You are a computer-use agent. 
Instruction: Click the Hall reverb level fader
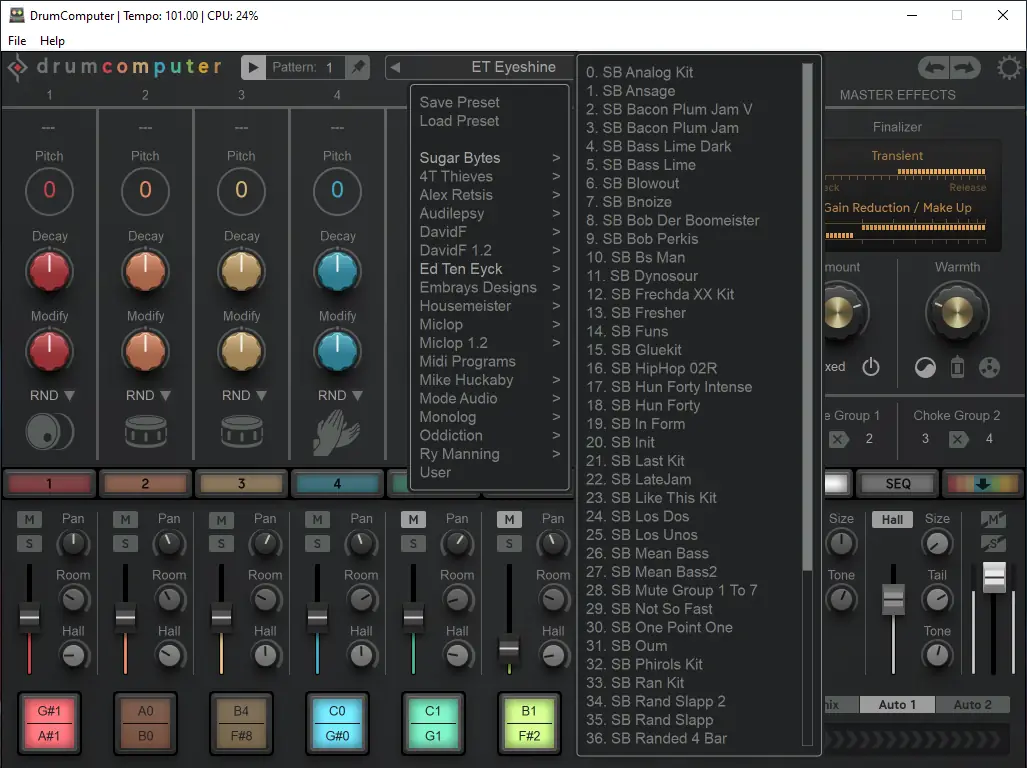pyautogui.click(x=893, y=598)
